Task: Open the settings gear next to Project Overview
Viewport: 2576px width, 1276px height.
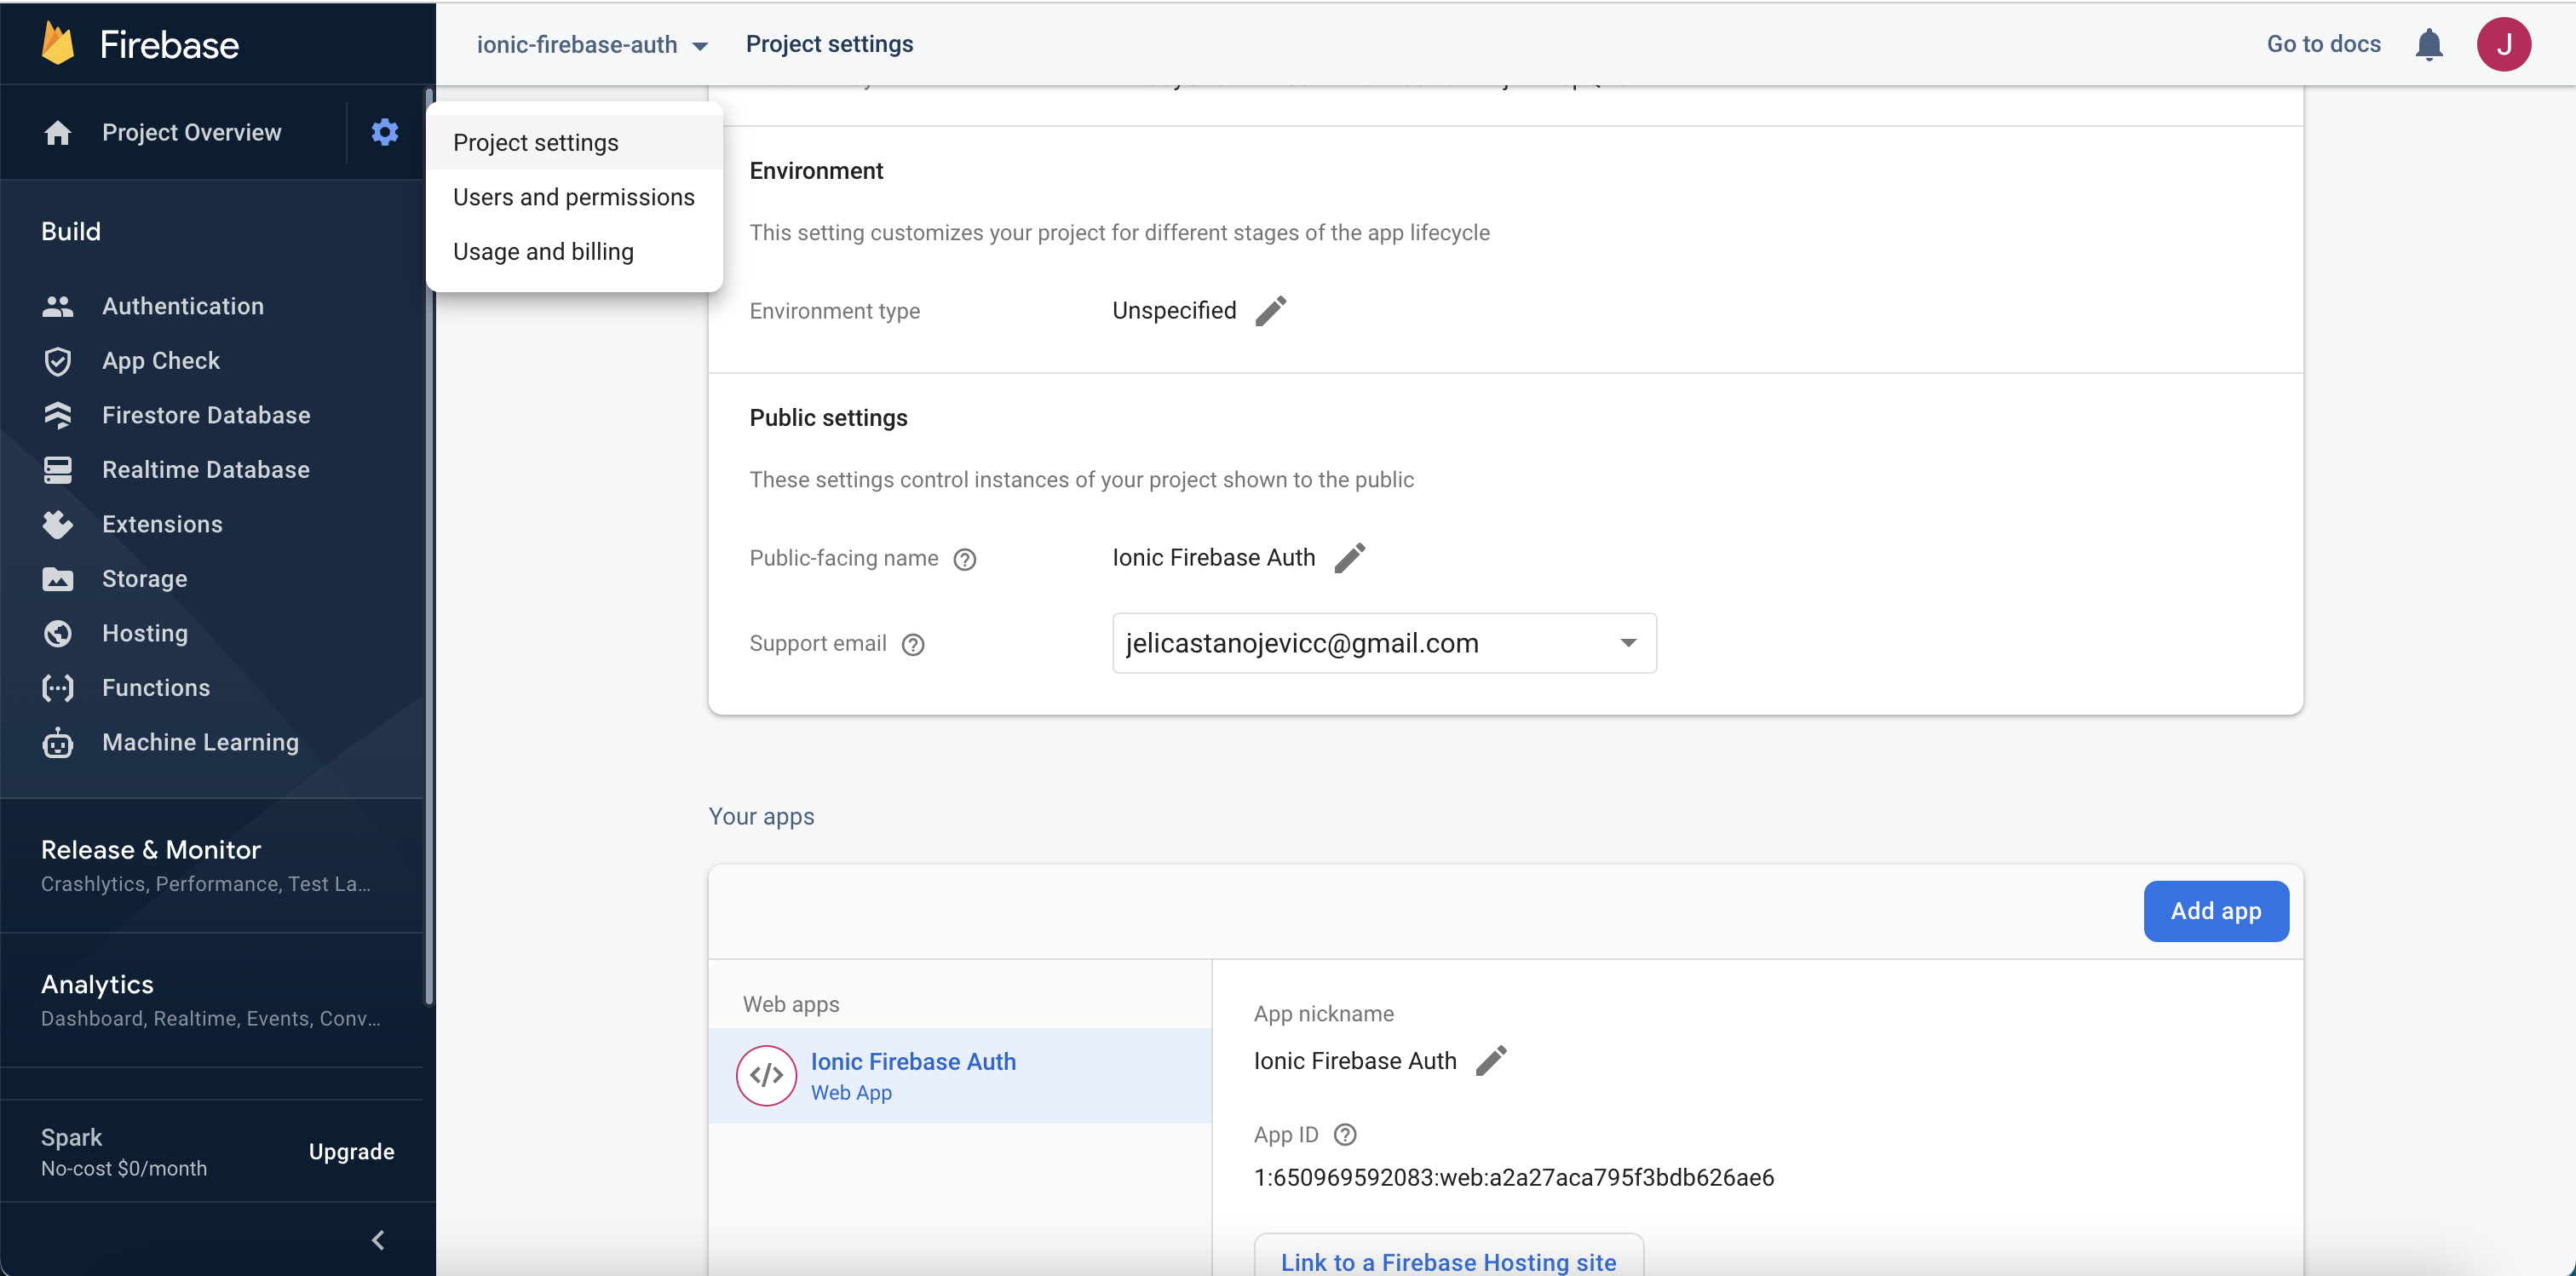Action: 385,132
